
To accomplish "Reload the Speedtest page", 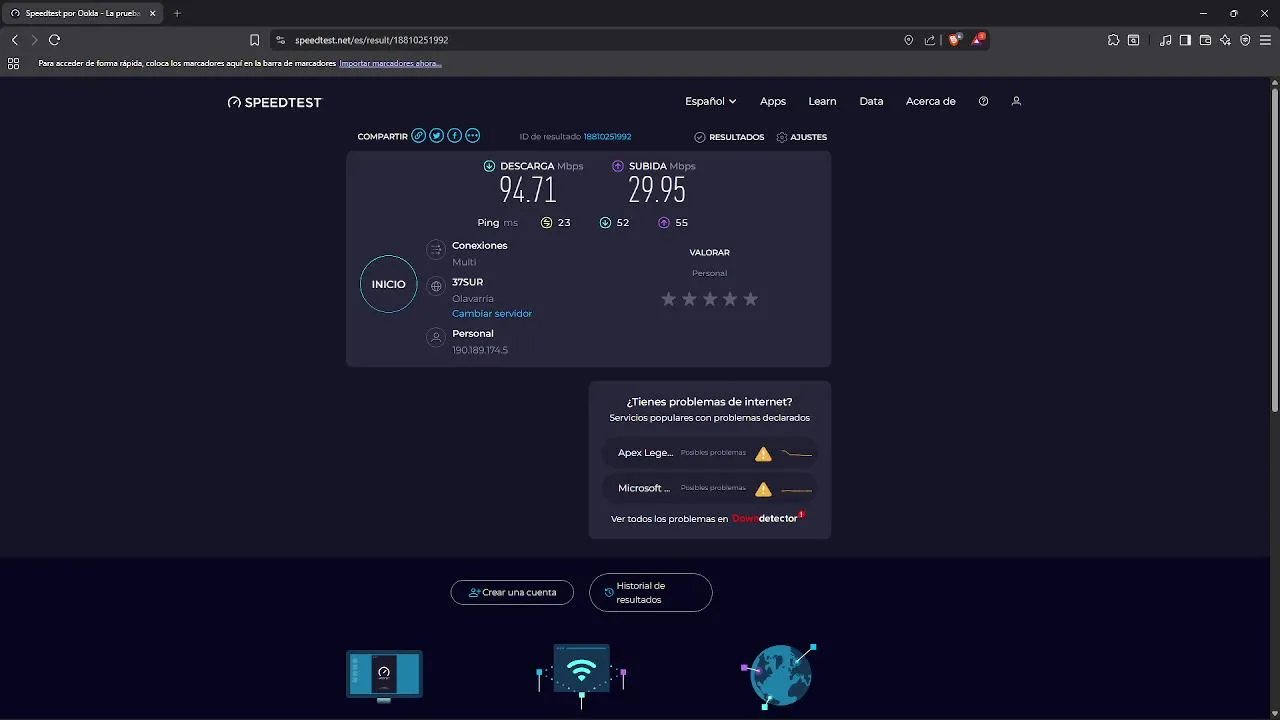I will (x=54, y=40).
